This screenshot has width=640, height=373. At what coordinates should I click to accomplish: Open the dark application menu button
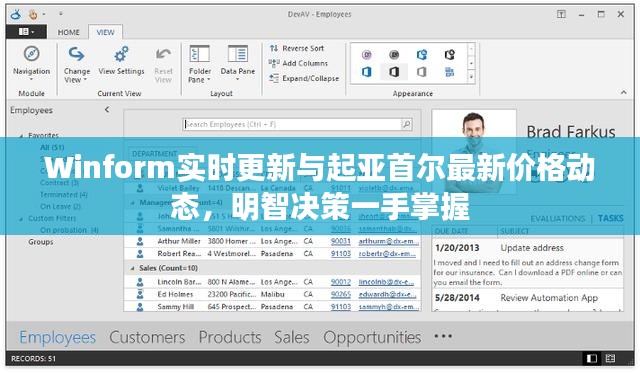click(27, 31)
